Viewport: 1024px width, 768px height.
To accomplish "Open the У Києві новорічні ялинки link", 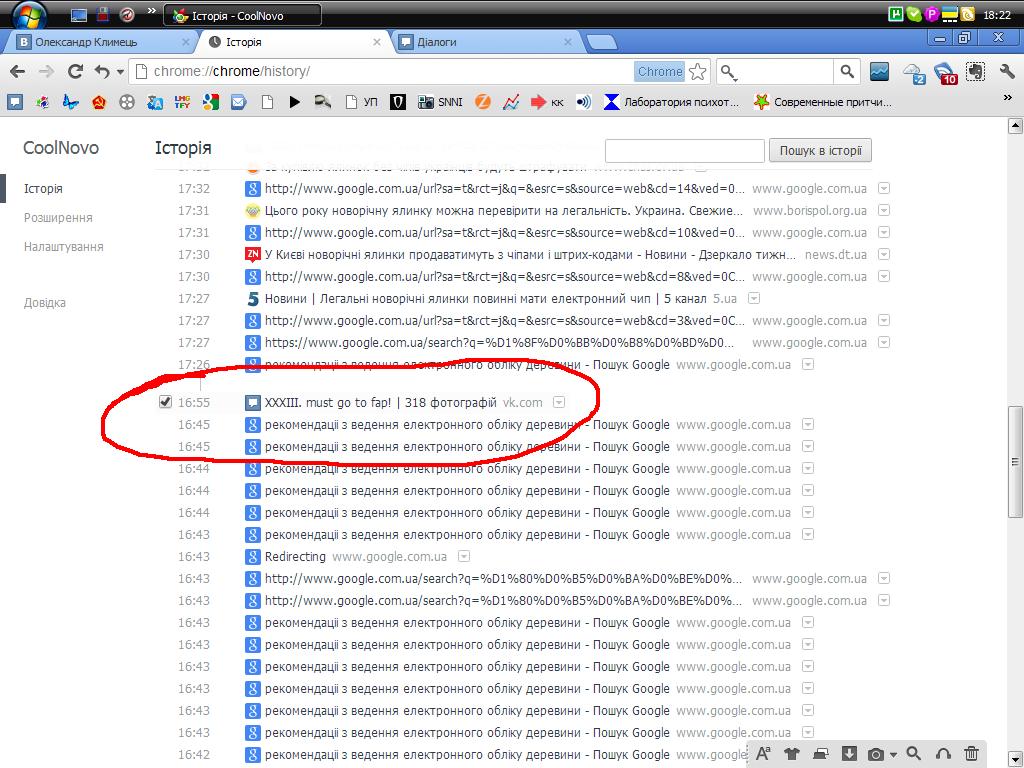I will tap(530, 254).
